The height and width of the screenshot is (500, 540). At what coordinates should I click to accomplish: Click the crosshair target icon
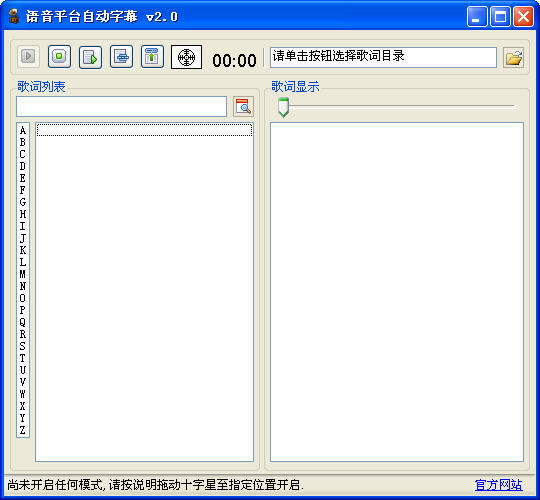[186, 57]
